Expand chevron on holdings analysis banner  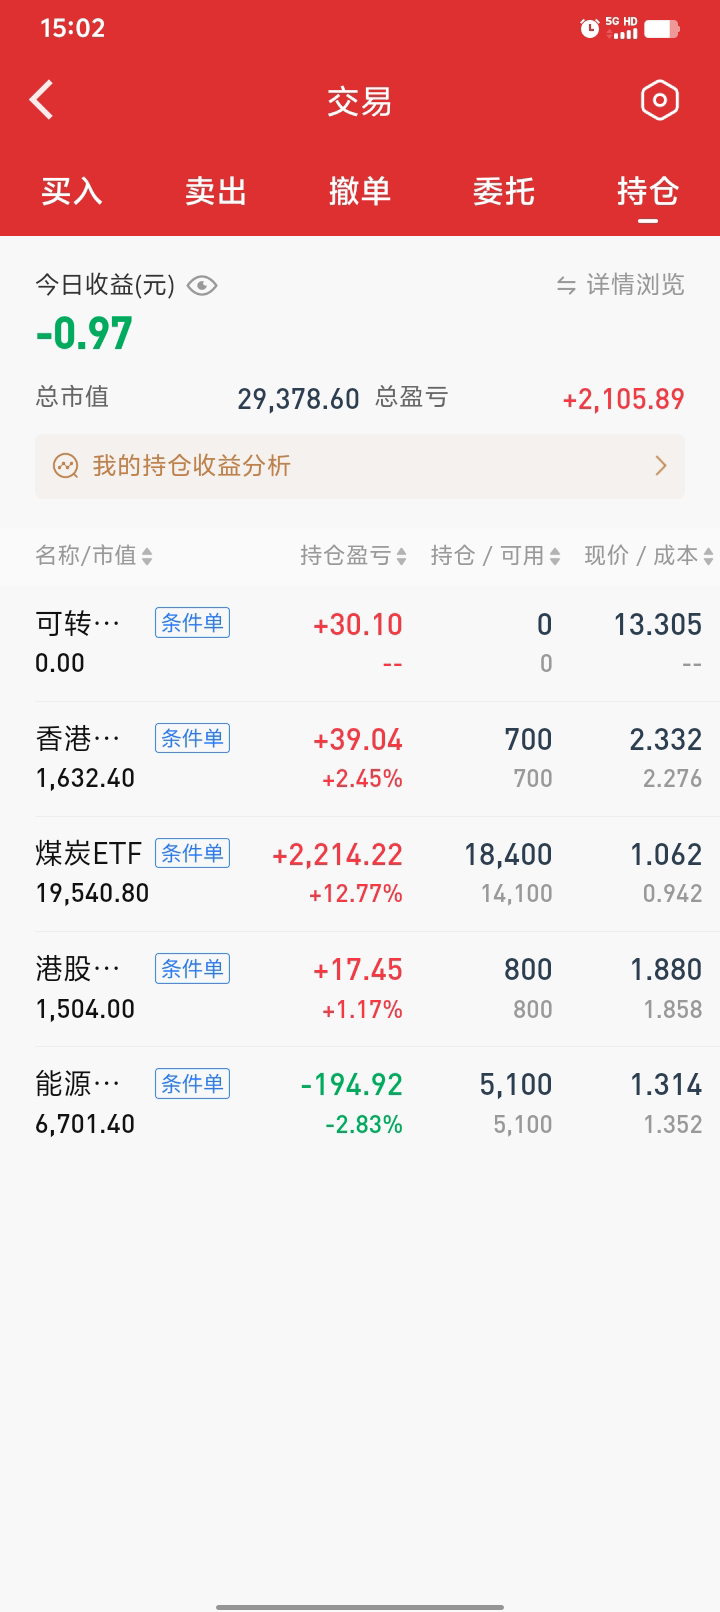[x=660, y=466]
